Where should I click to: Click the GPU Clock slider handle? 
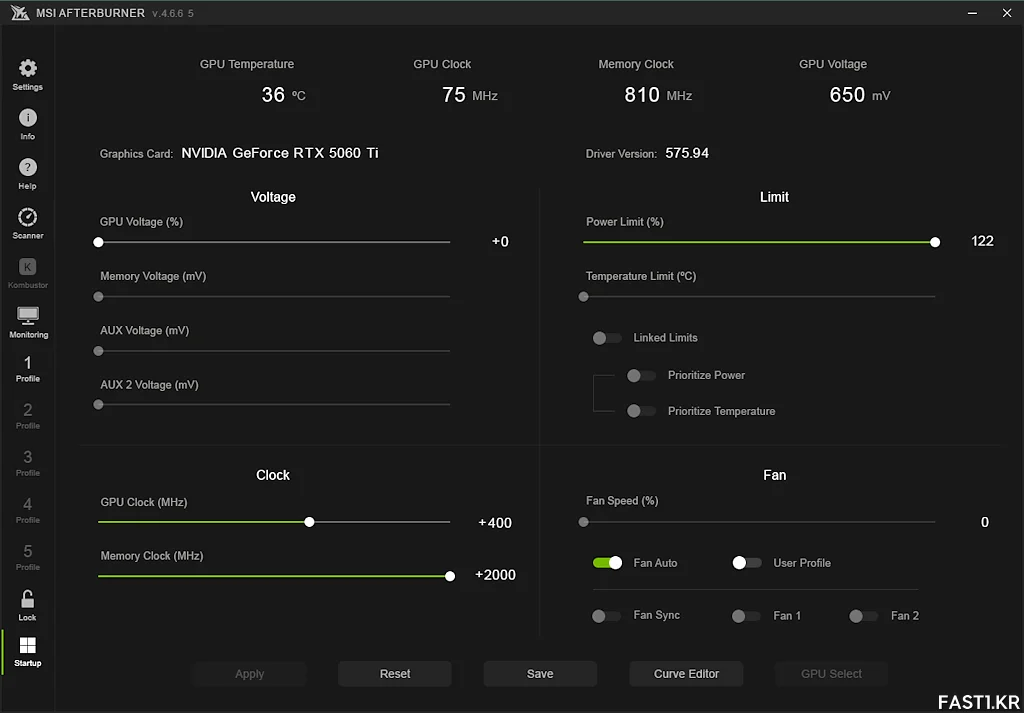tap(310, 522)
